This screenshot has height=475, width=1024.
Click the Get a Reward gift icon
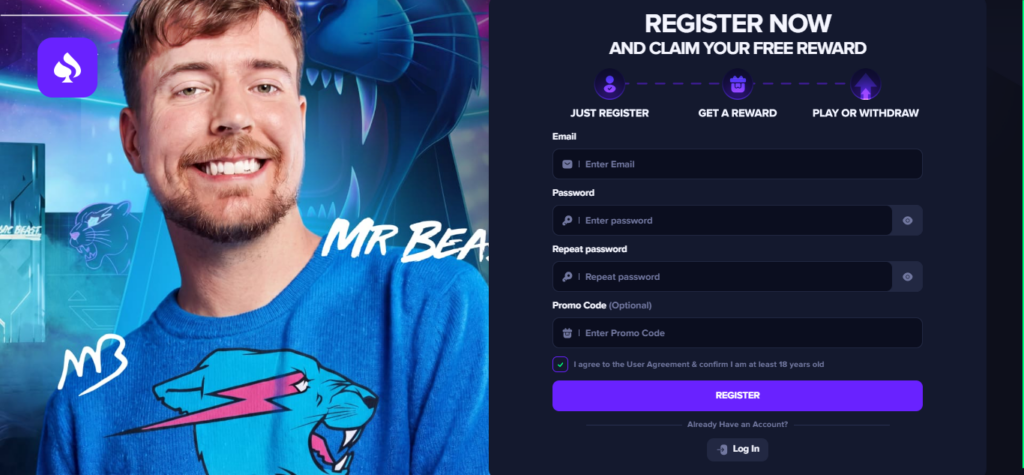pos(737,84)
